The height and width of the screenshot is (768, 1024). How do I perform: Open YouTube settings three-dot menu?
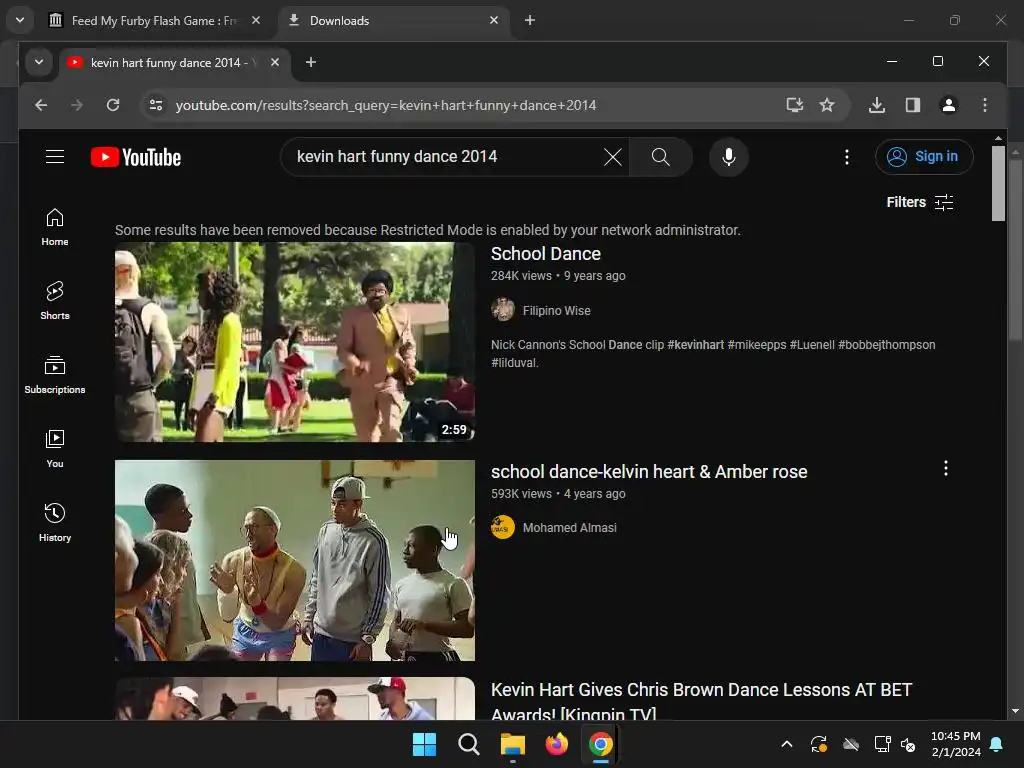[x=846, y=157]
